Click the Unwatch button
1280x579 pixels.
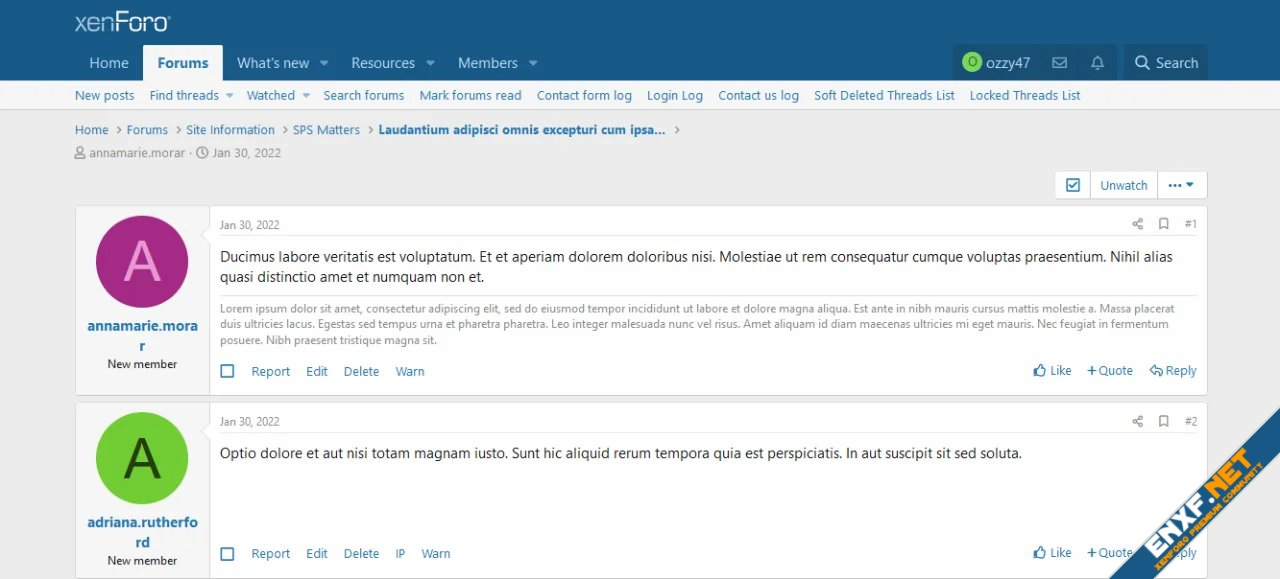[x=1124, y=185]
